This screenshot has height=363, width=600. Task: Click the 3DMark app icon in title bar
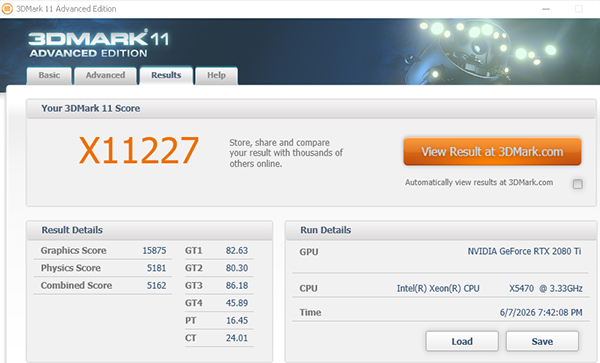[x=7, y=8]
